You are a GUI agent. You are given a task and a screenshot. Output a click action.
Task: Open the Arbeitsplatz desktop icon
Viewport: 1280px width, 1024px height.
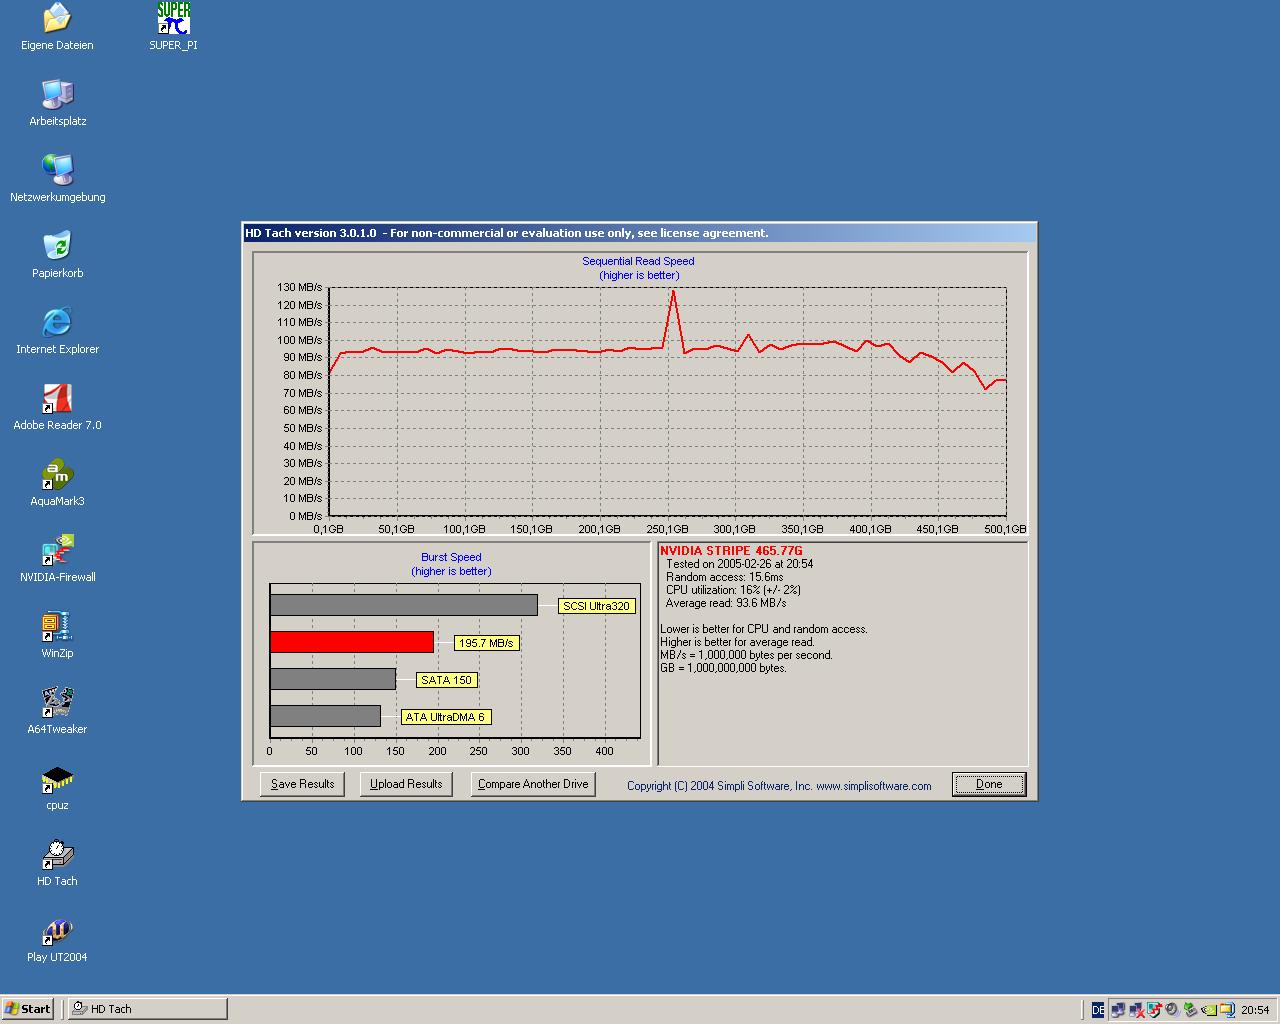click(57, 103)
